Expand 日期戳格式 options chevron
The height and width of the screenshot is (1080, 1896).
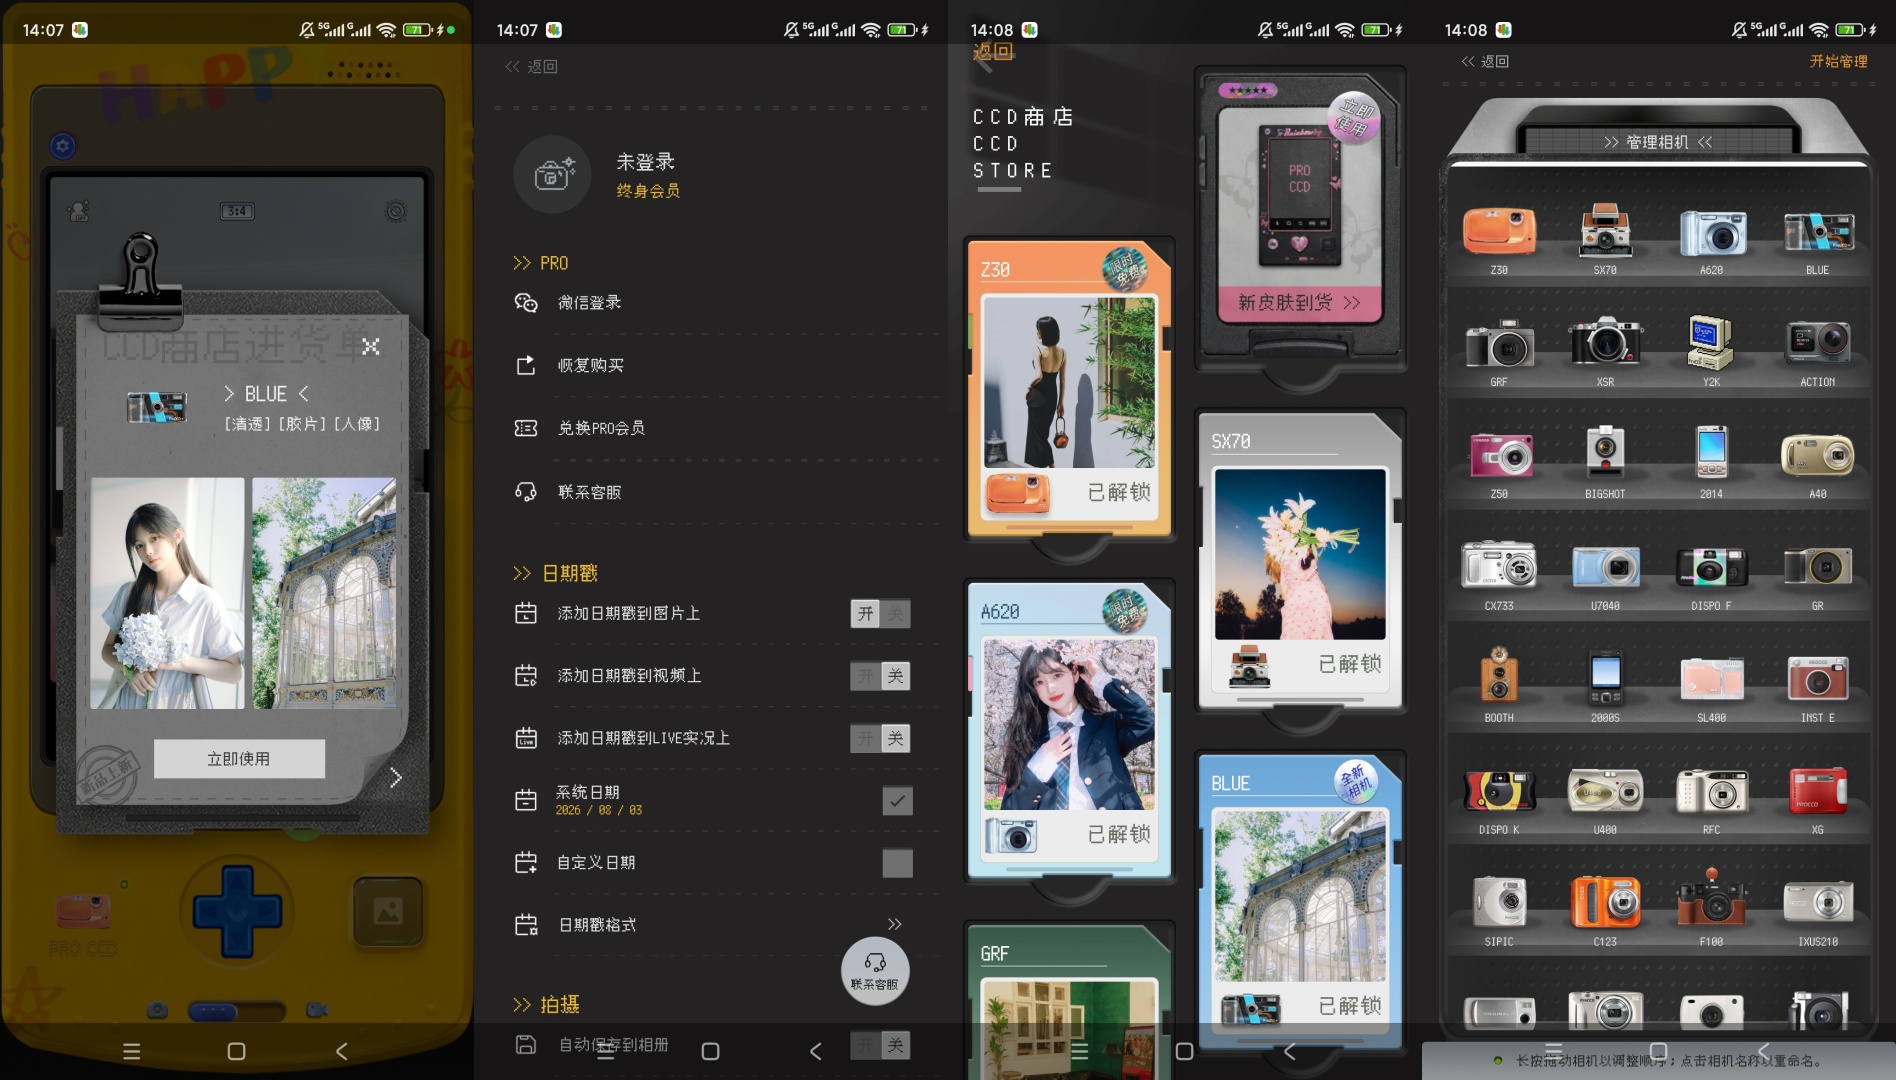coord(895,924)
